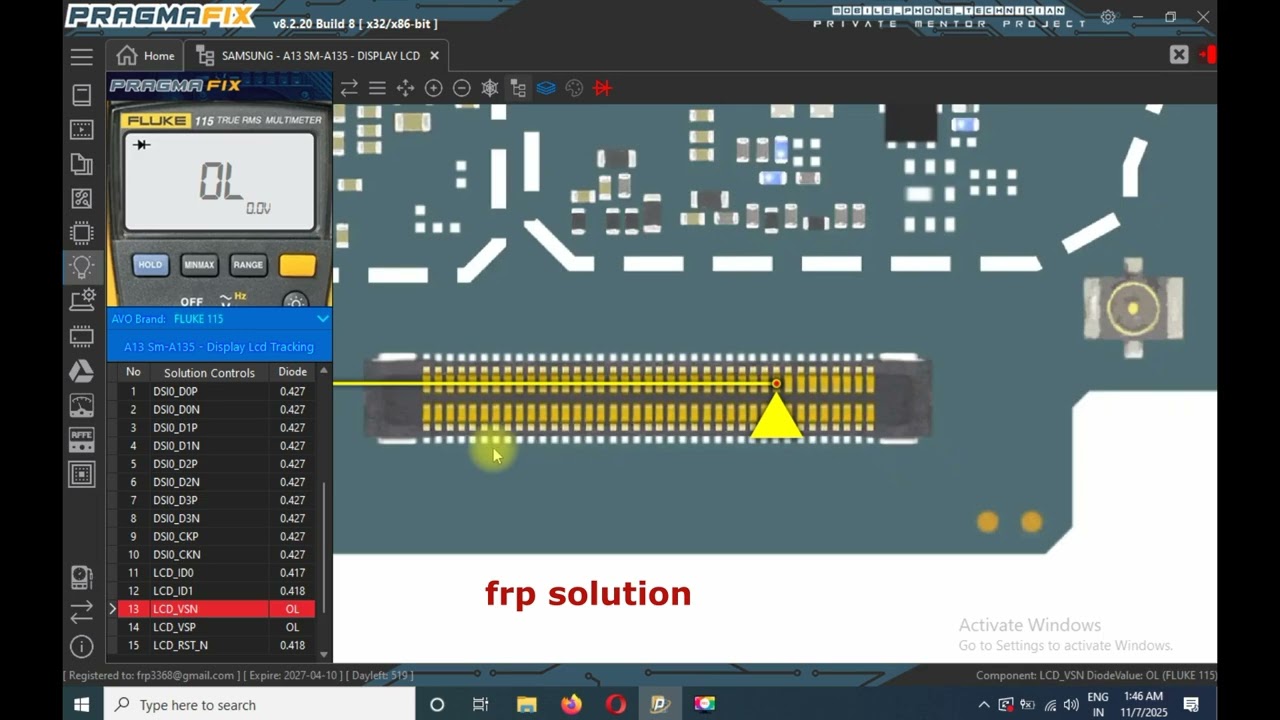The image size is (1280, 720).
Task: Select the highlighted LCD_VSN row
Action: (216, 609)
